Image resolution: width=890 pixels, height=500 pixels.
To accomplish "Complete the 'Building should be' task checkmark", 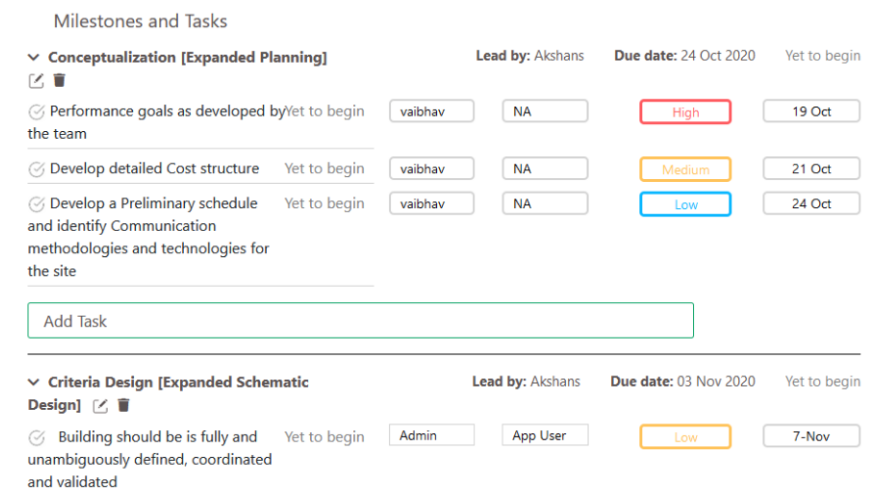I will 37,438.
